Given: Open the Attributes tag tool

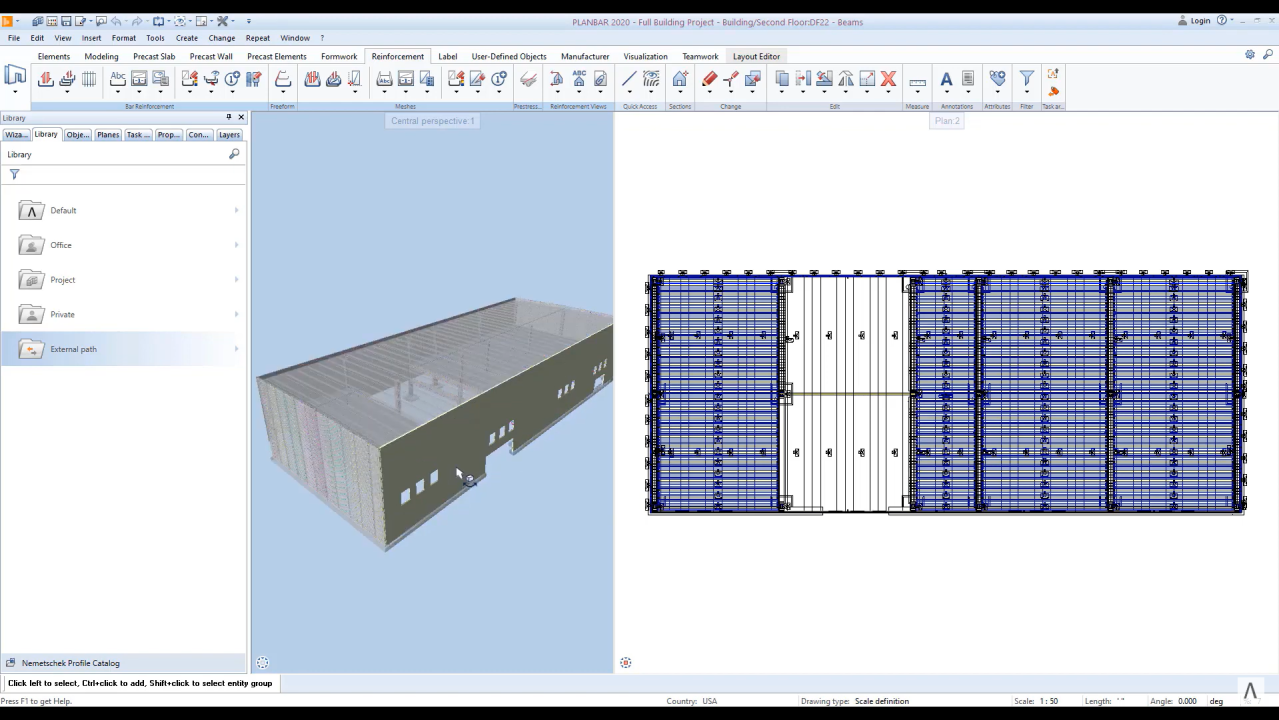Looking at the screenshot, I should 997,80.
